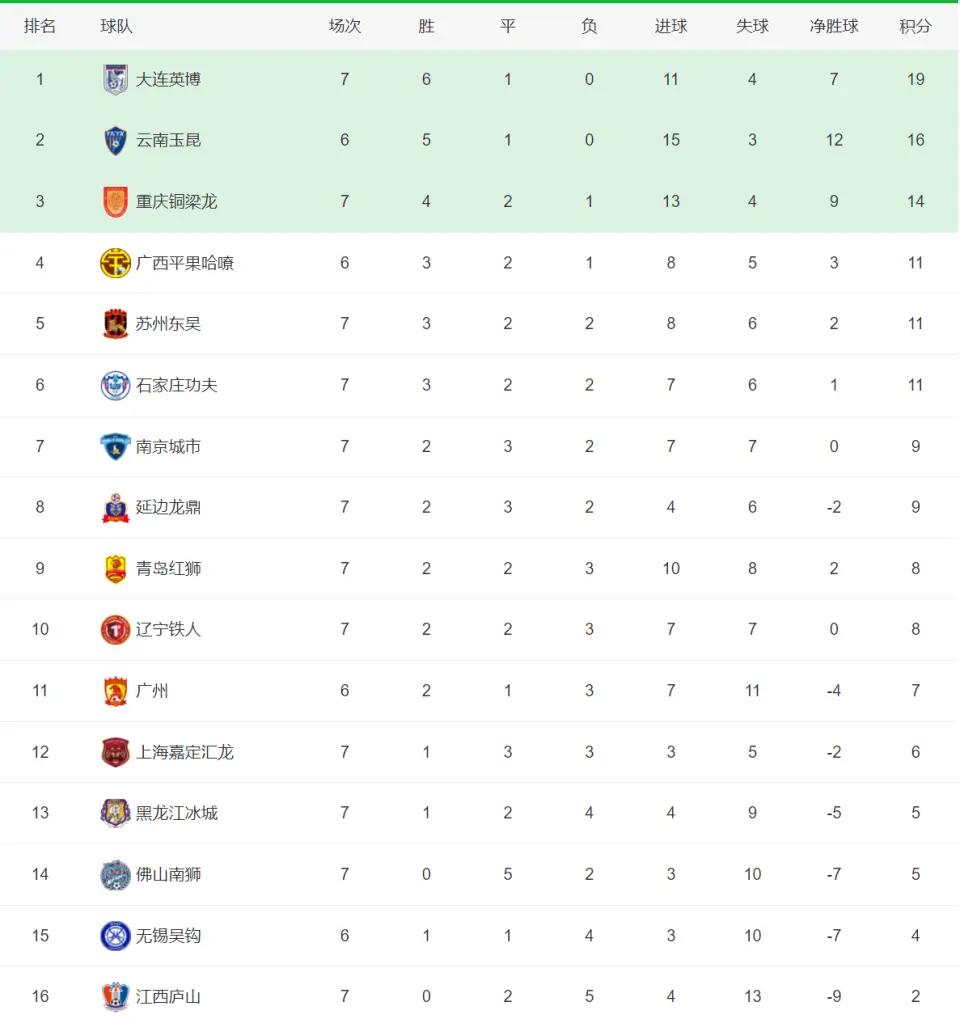Sort by 积分 column header
Screen dimensions: 960x1023
pyautogui.click(x=915, y=26)
